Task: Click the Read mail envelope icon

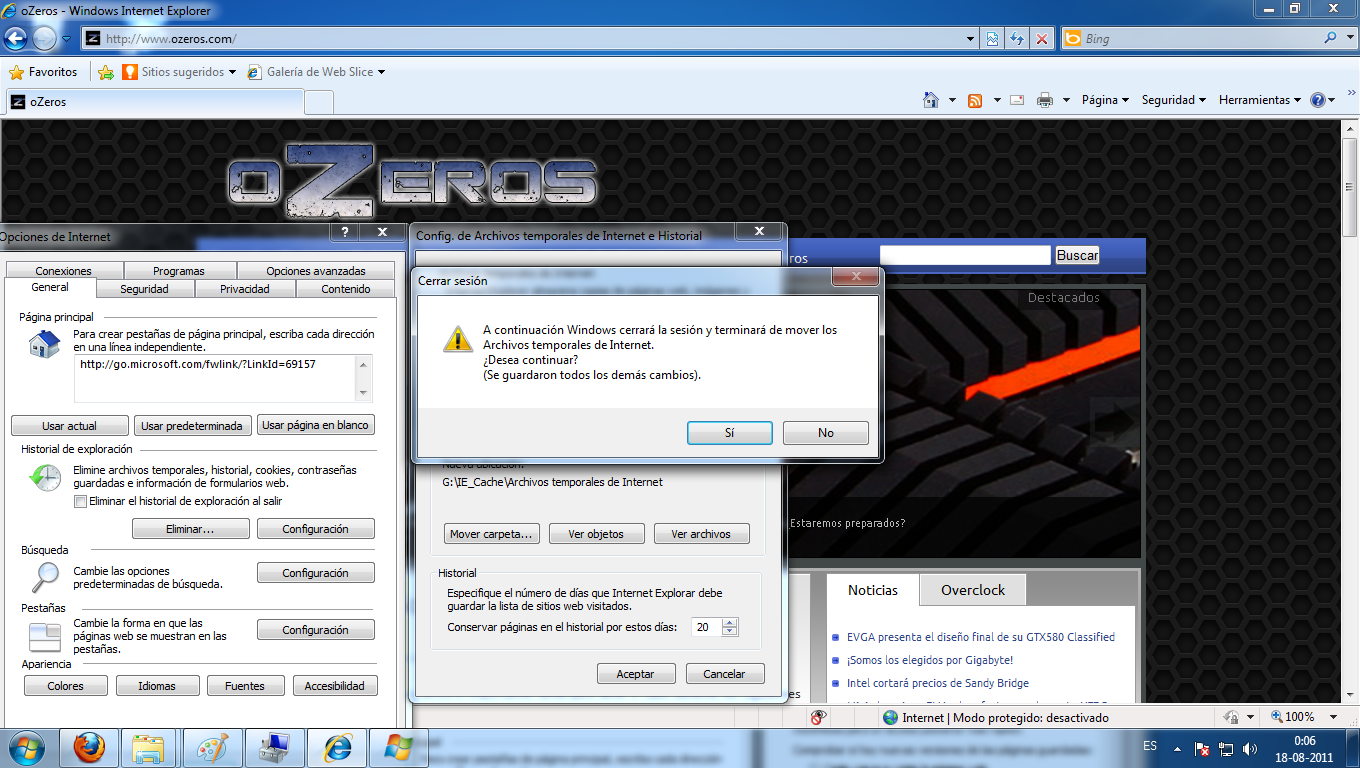Action: [x=1017, y=100]
